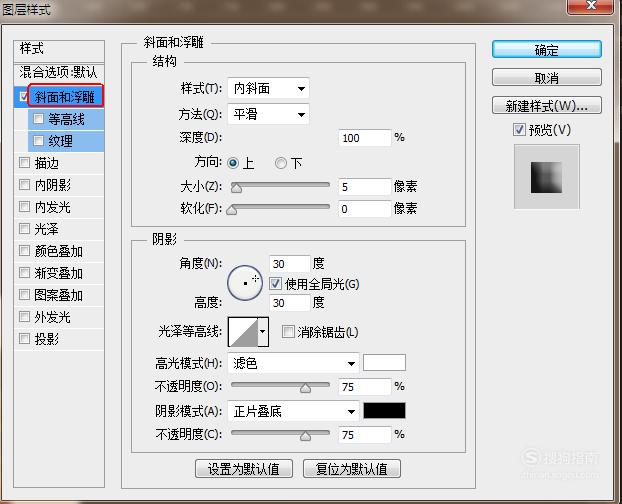622x504 pixels.
Task: Click the 大小 size slider handle
Action: (x=236, y=187)
